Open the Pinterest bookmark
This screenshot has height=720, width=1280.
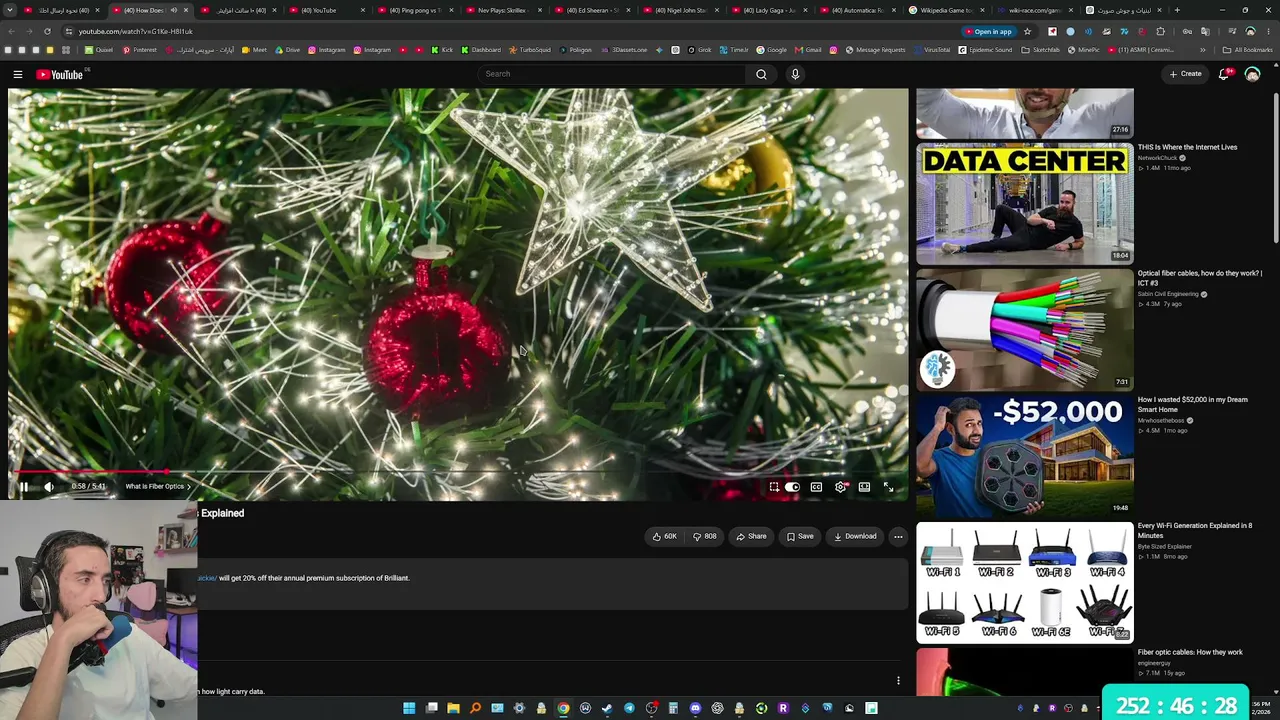[140, 50]
